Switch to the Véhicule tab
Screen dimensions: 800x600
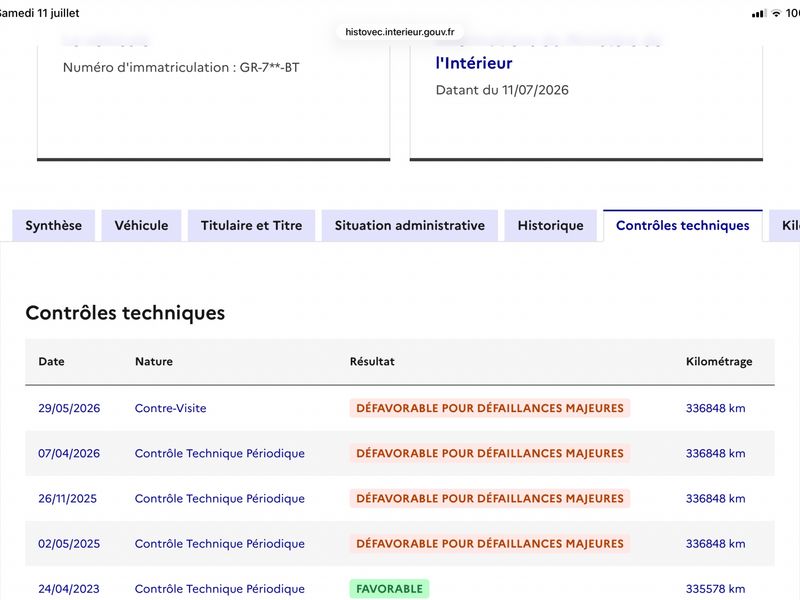[x=141, y=226]
